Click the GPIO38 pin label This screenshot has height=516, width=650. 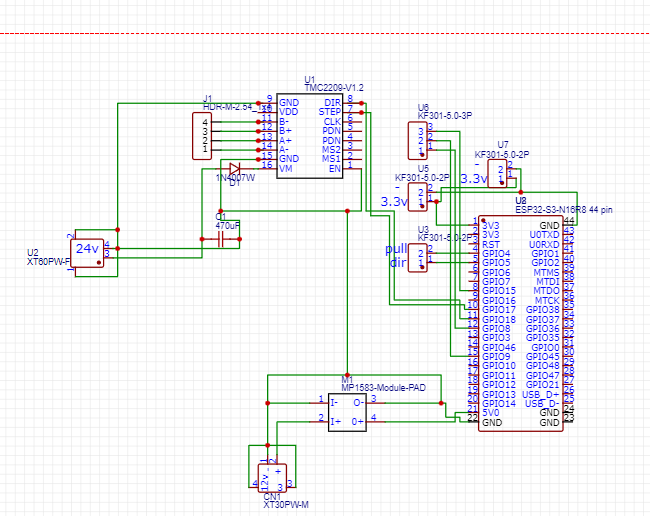click(543, 310)
